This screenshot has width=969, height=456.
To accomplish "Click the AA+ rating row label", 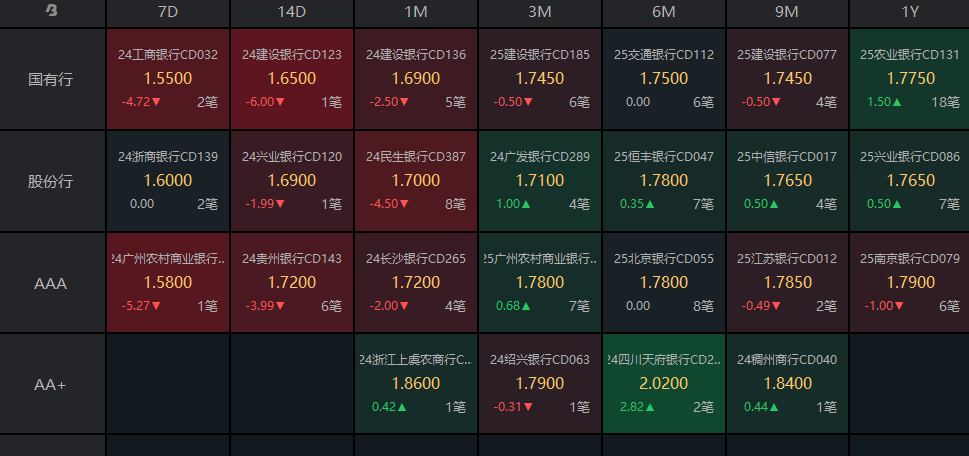I will (x=52, y=384).
